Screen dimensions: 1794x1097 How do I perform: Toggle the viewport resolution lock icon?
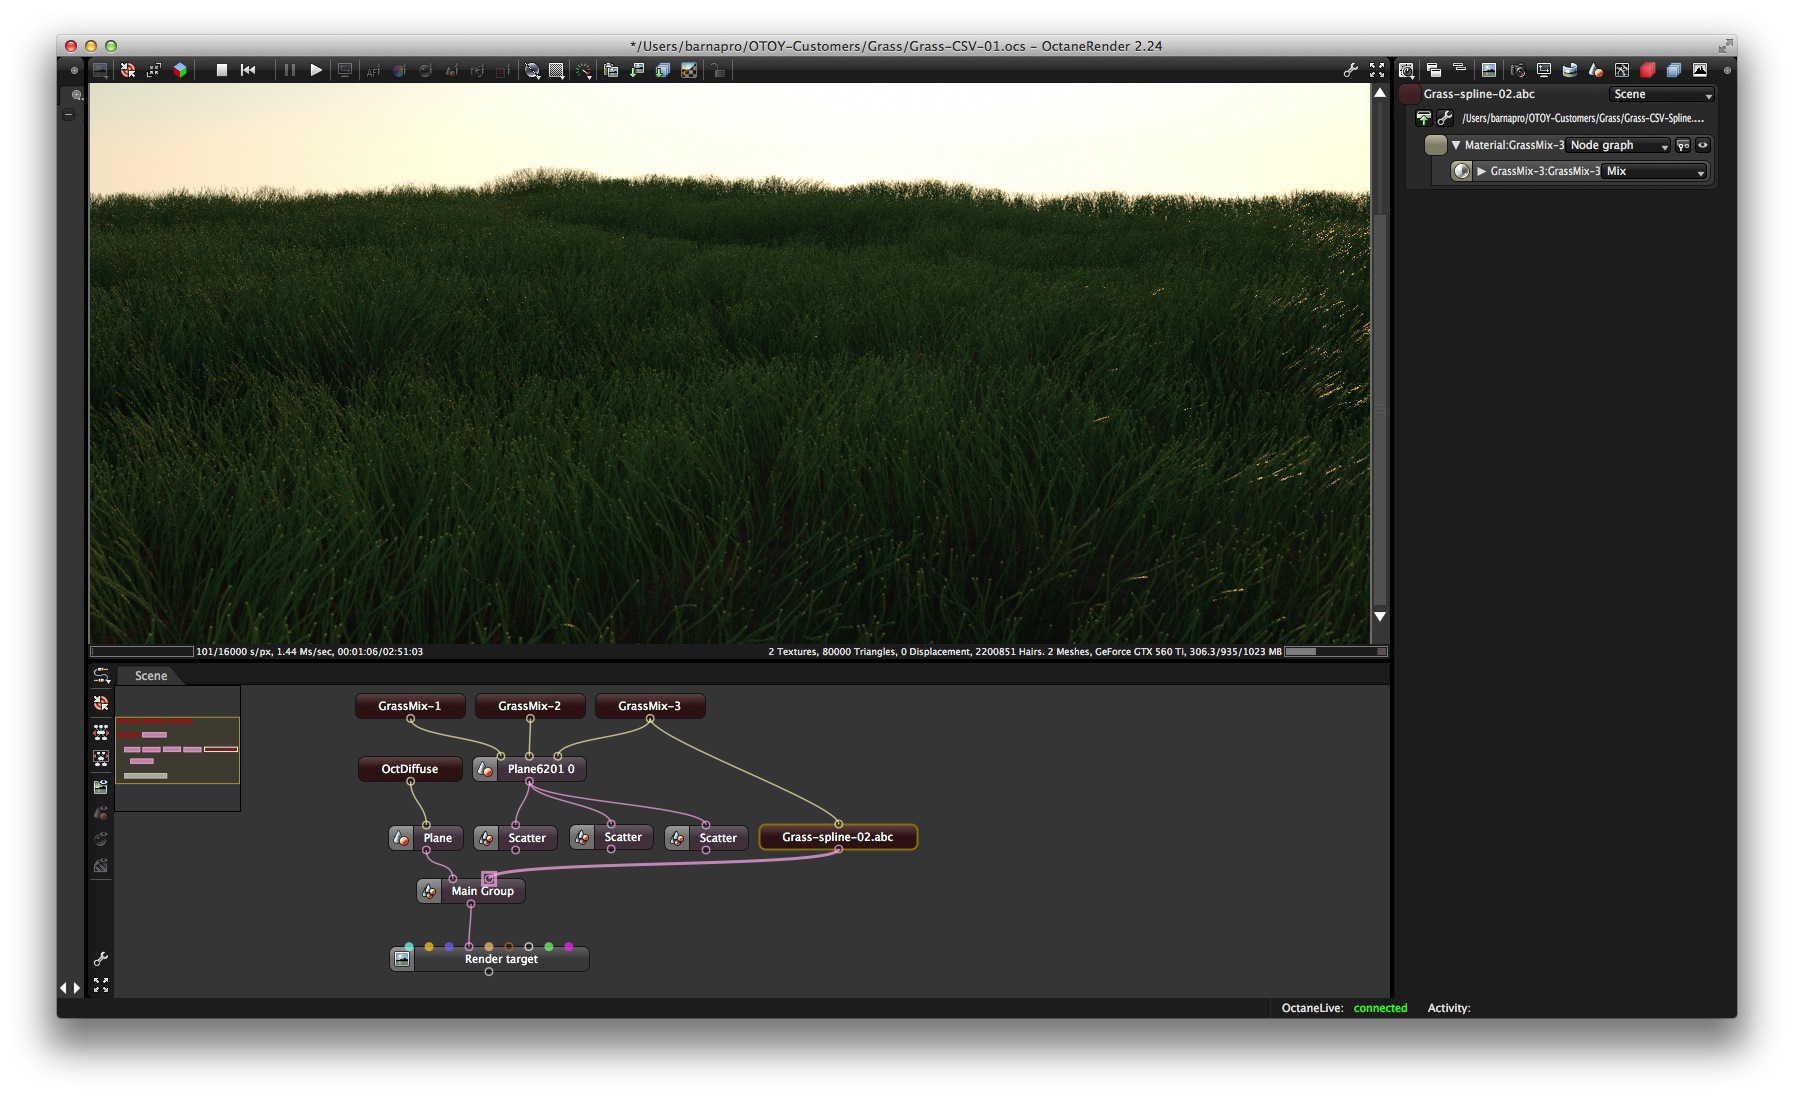[718, 71]
